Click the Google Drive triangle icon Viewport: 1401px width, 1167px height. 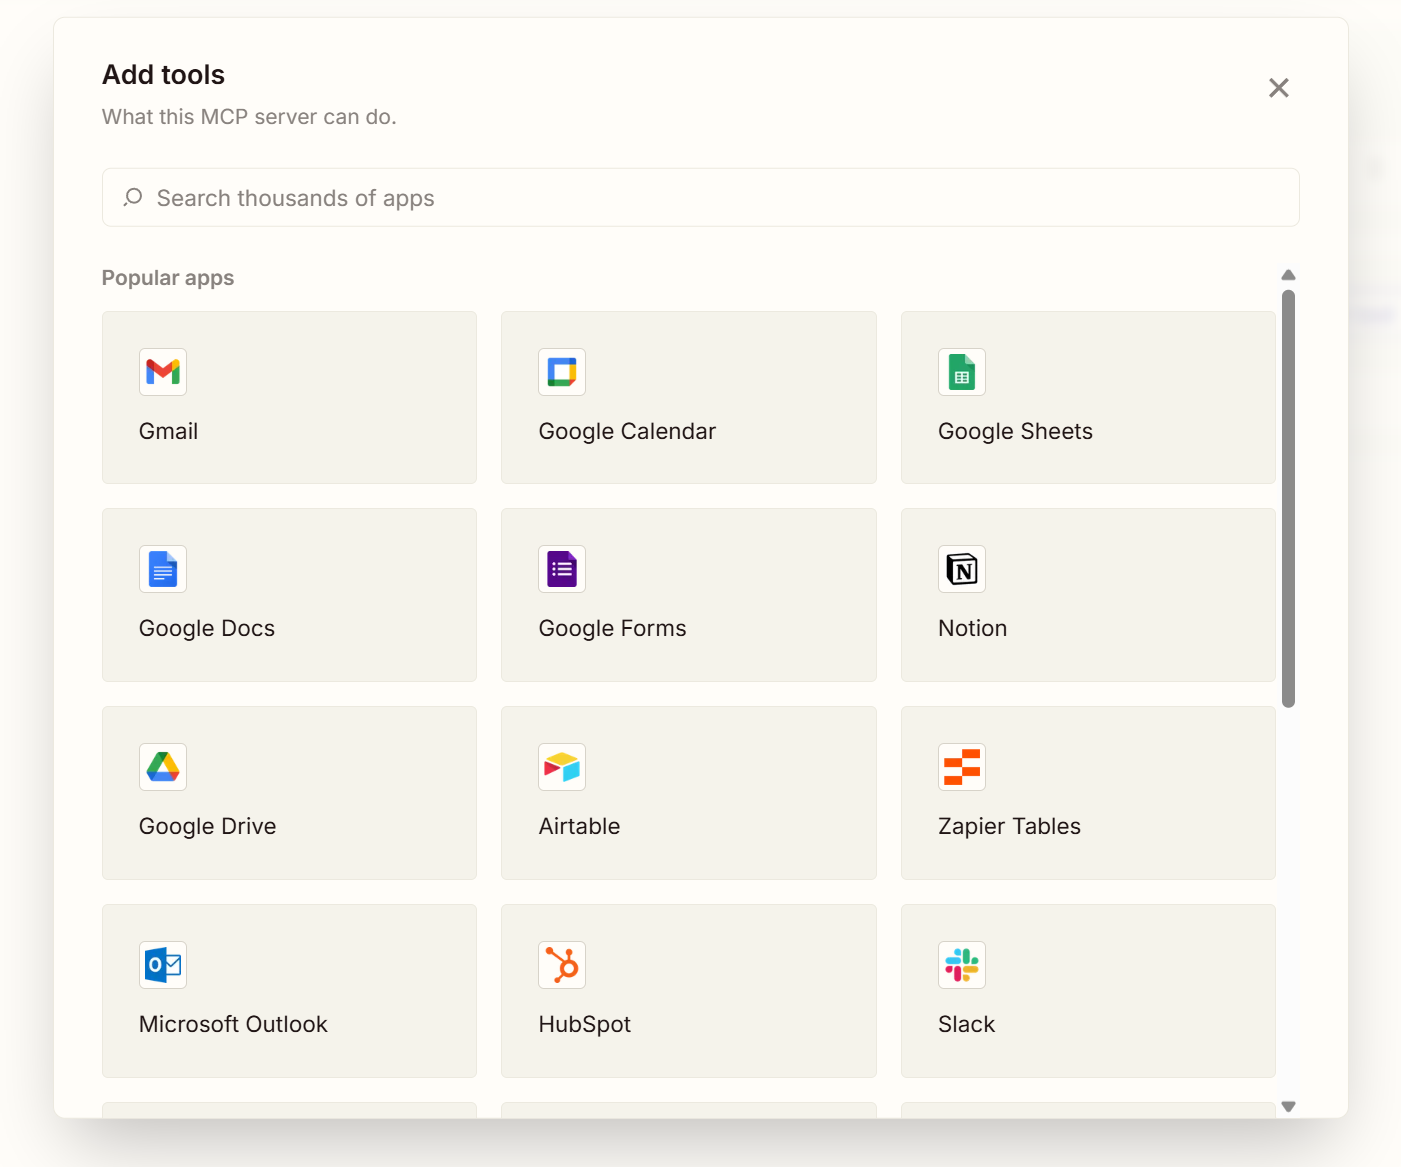click(163, 767)
